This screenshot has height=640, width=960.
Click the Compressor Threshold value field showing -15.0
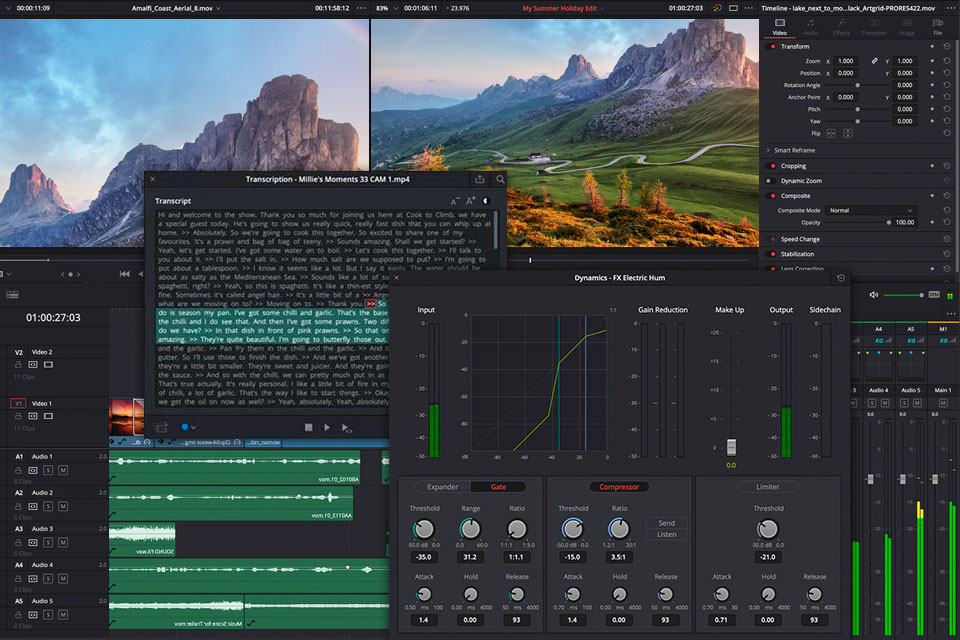572,557
